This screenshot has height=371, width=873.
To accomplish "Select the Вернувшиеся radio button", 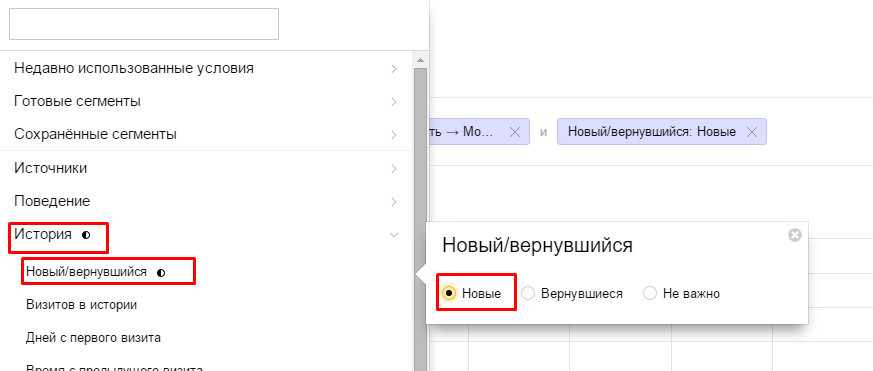I will pyautogui.click(x=528, y=293).
